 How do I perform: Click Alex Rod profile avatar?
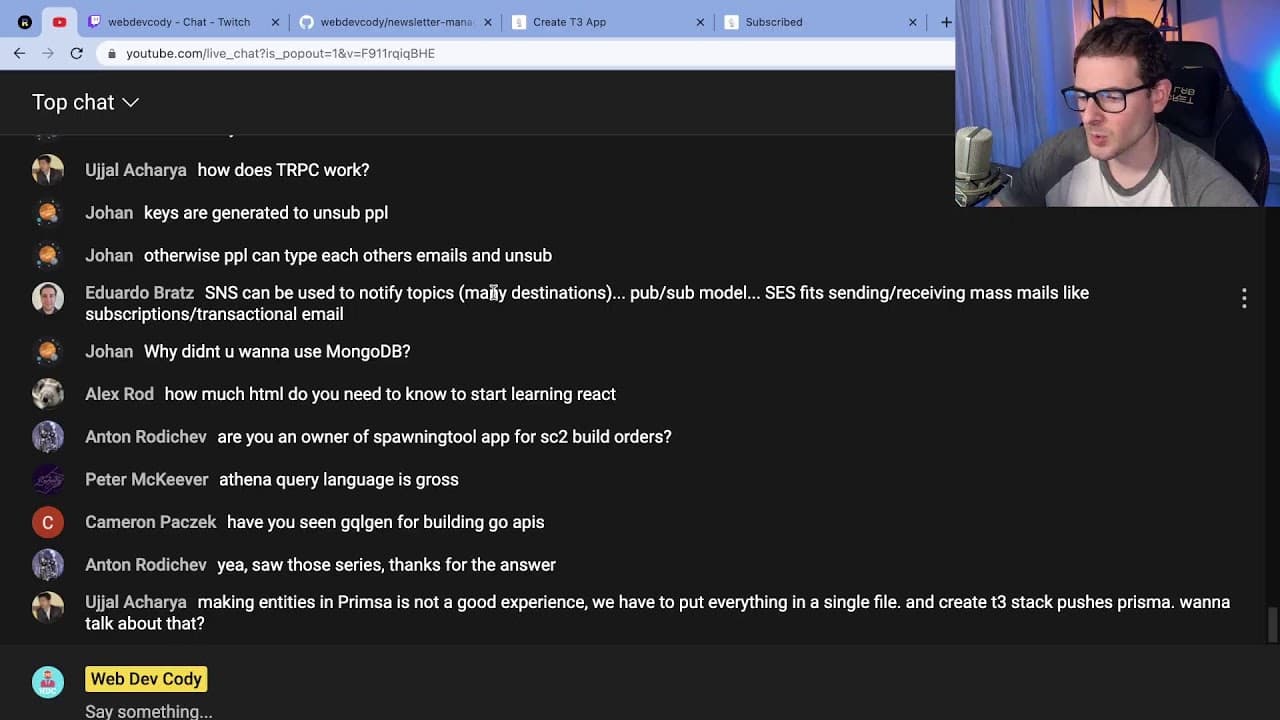(x=48, y=394)
